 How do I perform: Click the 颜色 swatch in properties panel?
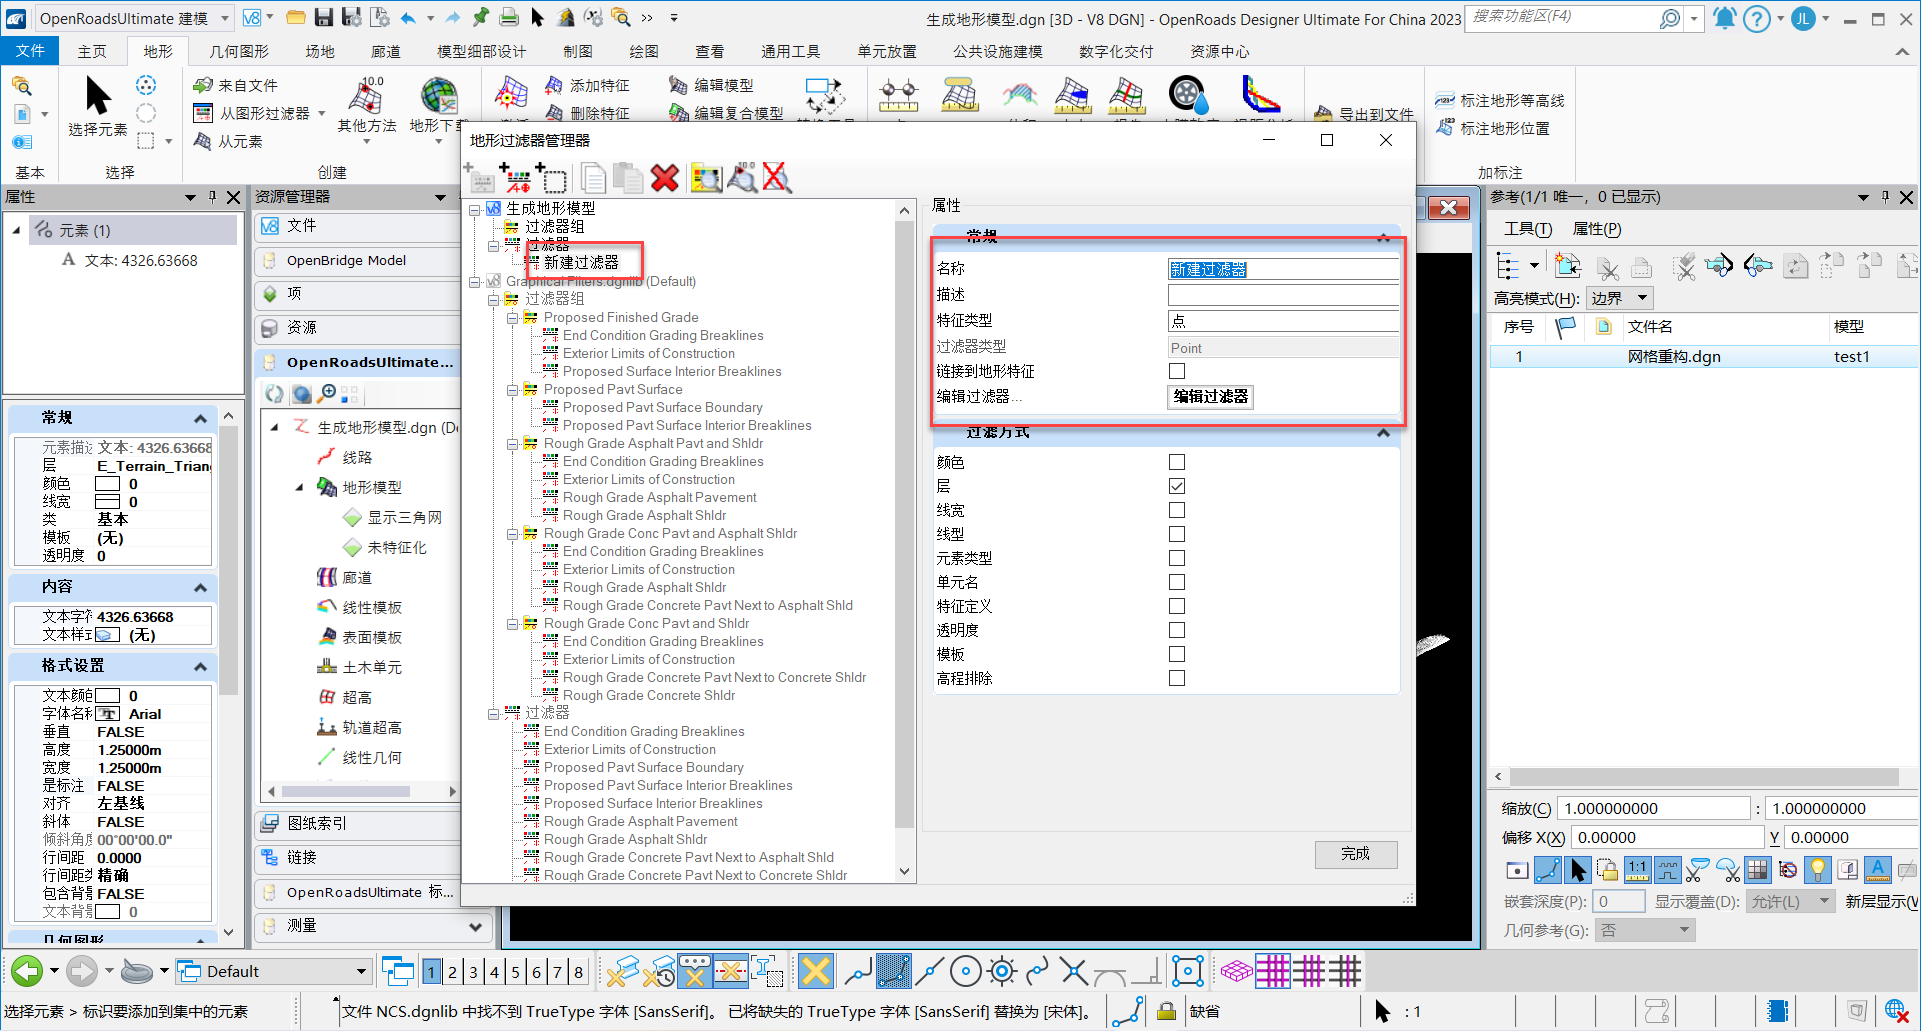107,484
